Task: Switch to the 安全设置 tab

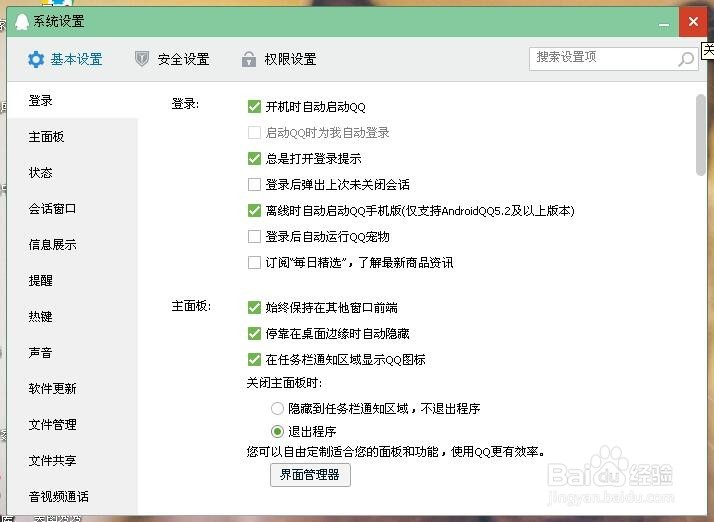Action: pyautogui.click(x=172, y=59)
